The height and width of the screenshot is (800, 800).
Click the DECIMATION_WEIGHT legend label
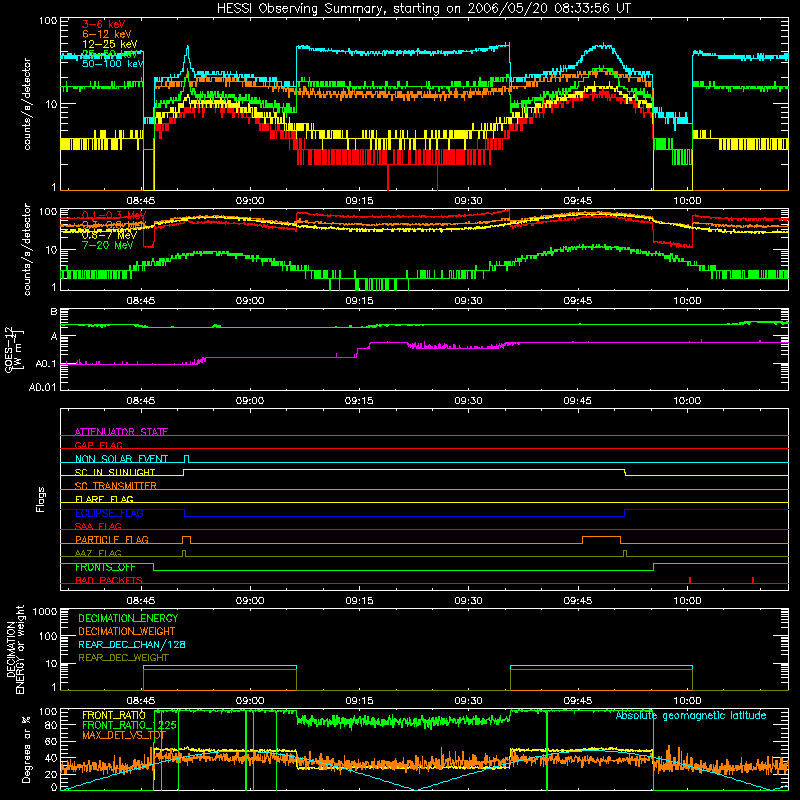[x=127, y=631]
